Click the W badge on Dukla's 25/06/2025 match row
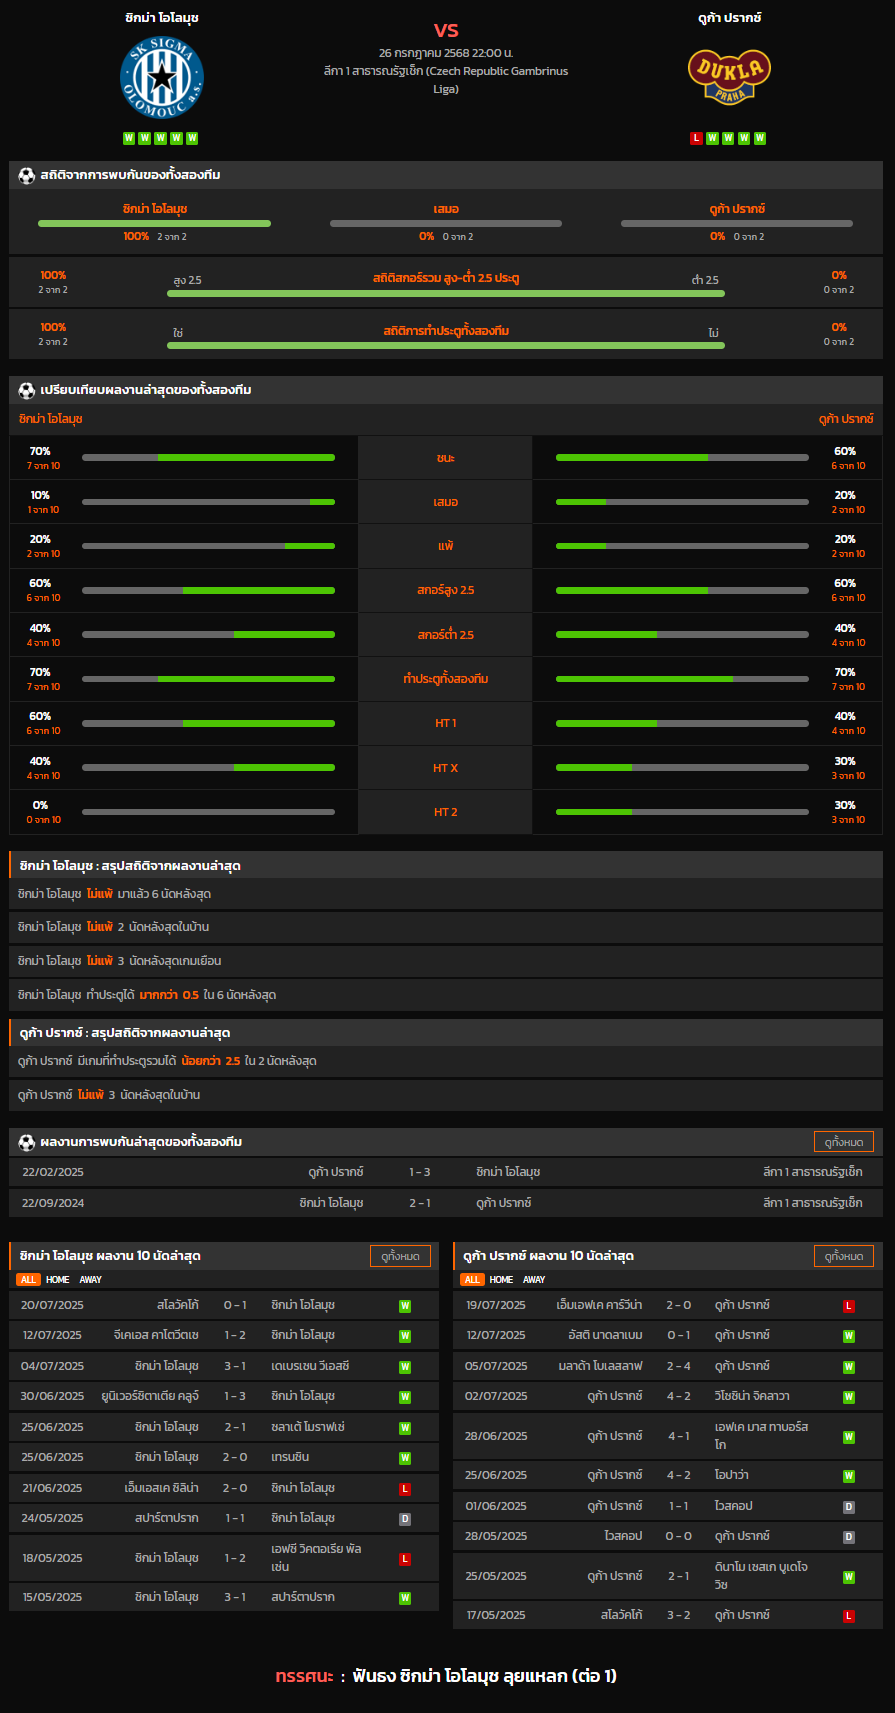 (x=849, y=1476)
